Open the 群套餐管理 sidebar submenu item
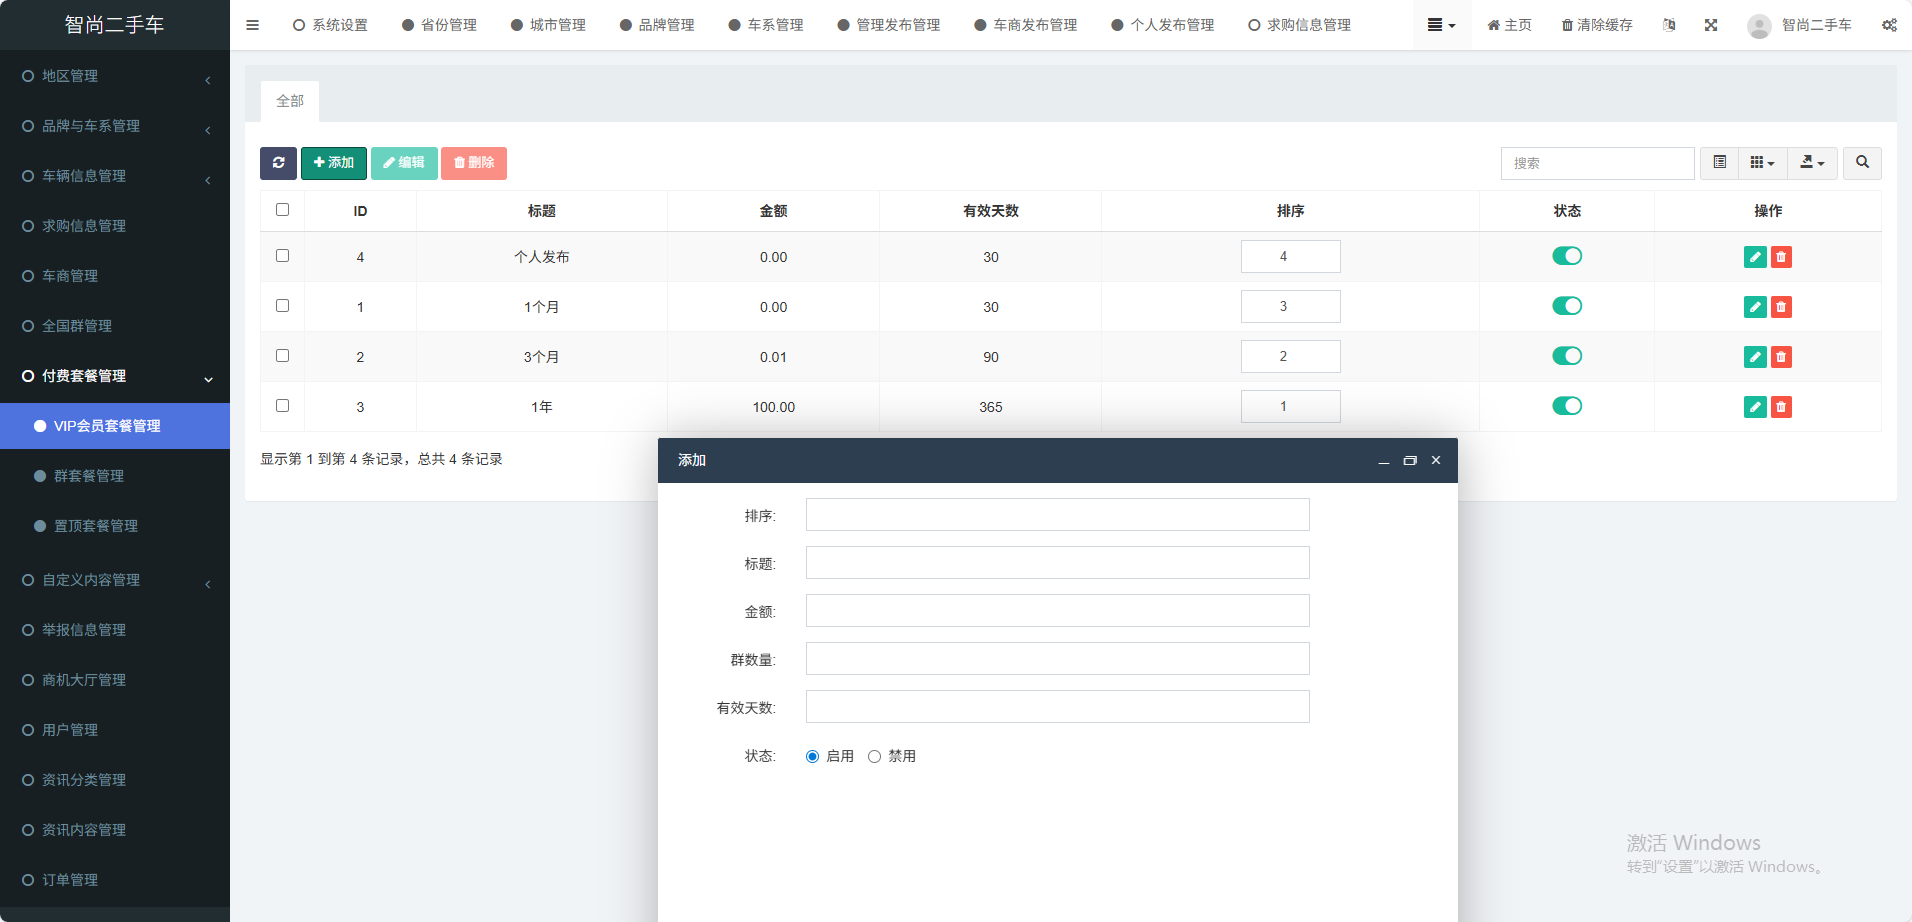The height and width of the screenshot is (922, 1912). [89, 476]
